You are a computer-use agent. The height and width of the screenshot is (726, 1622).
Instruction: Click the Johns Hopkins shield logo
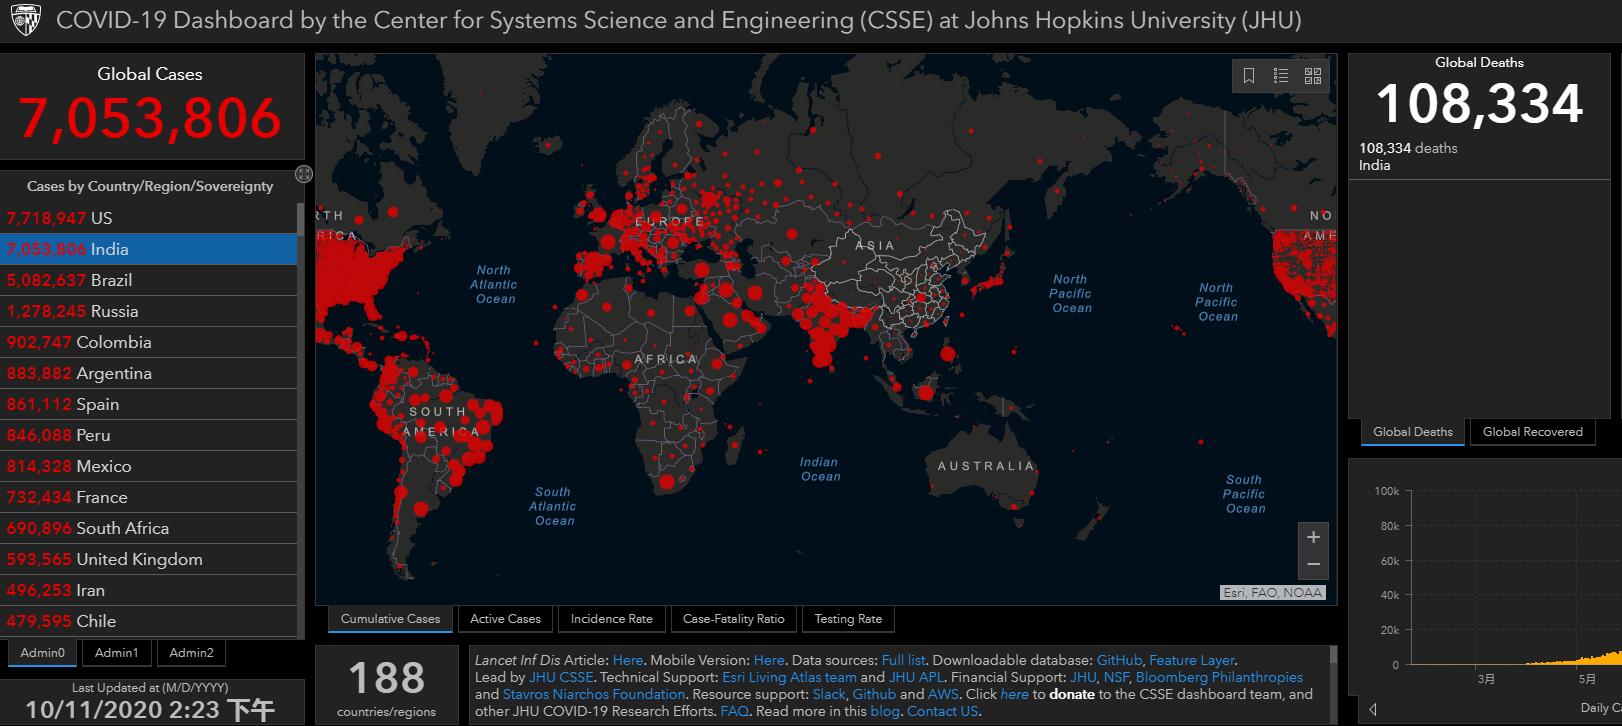click(x=24, y=21)
